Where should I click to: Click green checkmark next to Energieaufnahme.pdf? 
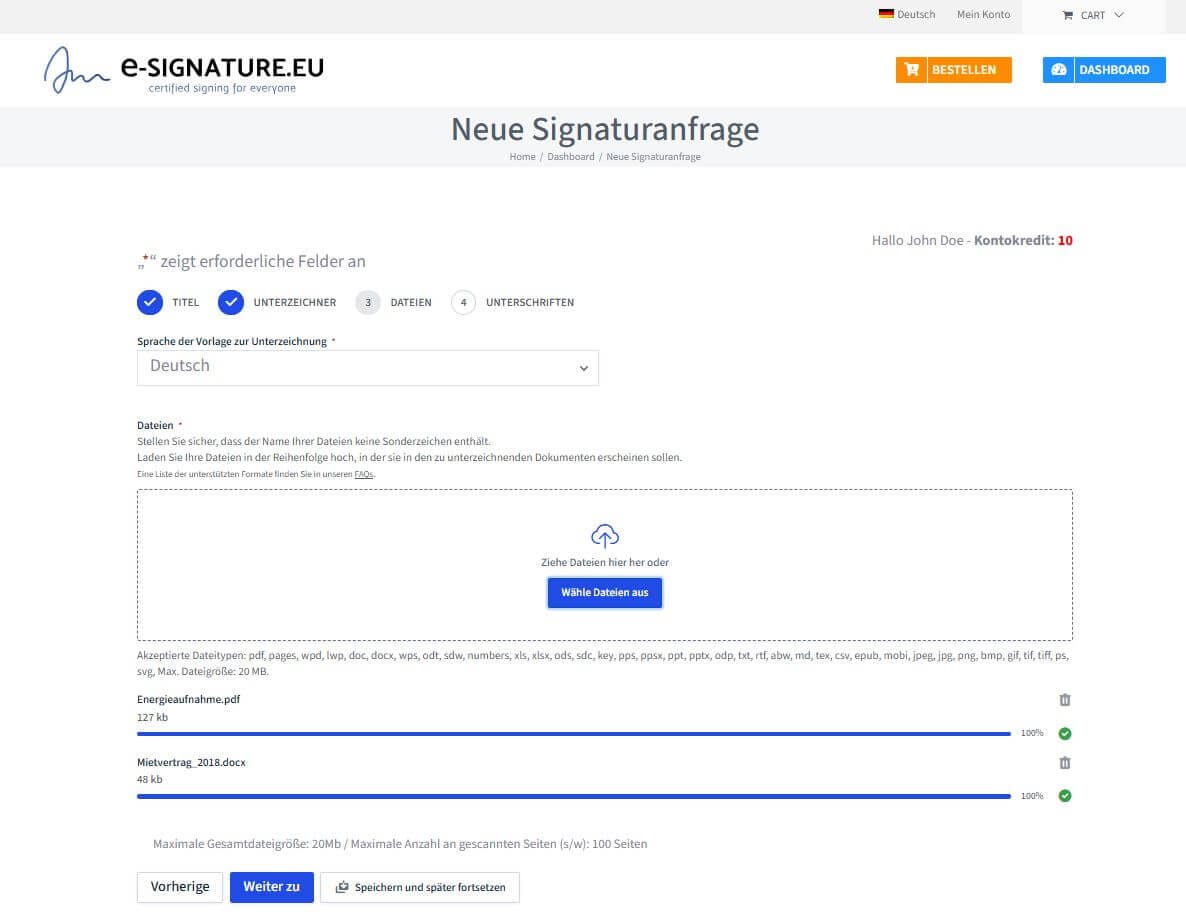click(x=1065, y=734)
